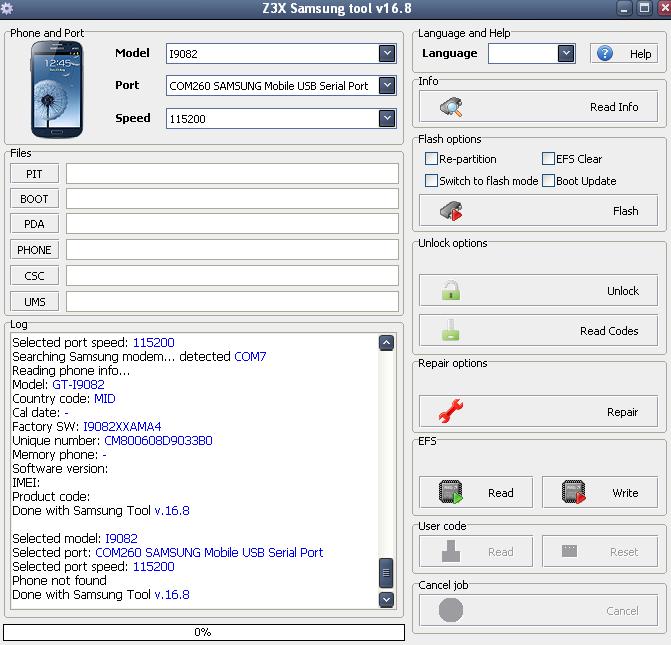This screenshot has width=671, height=645.
Task: Click the Log scrollbar up arrow
Action: click(386, 342)
